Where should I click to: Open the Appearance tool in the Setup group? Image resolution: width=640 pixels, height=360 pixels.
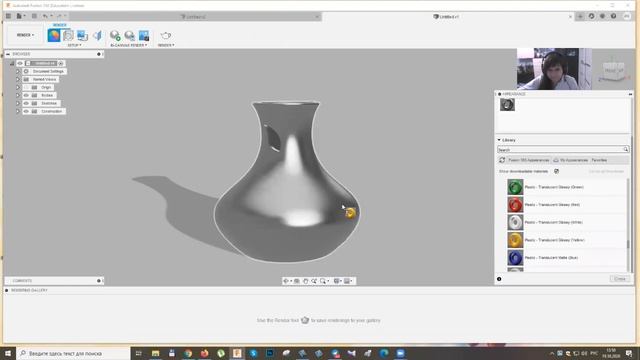tap(53, 36)
